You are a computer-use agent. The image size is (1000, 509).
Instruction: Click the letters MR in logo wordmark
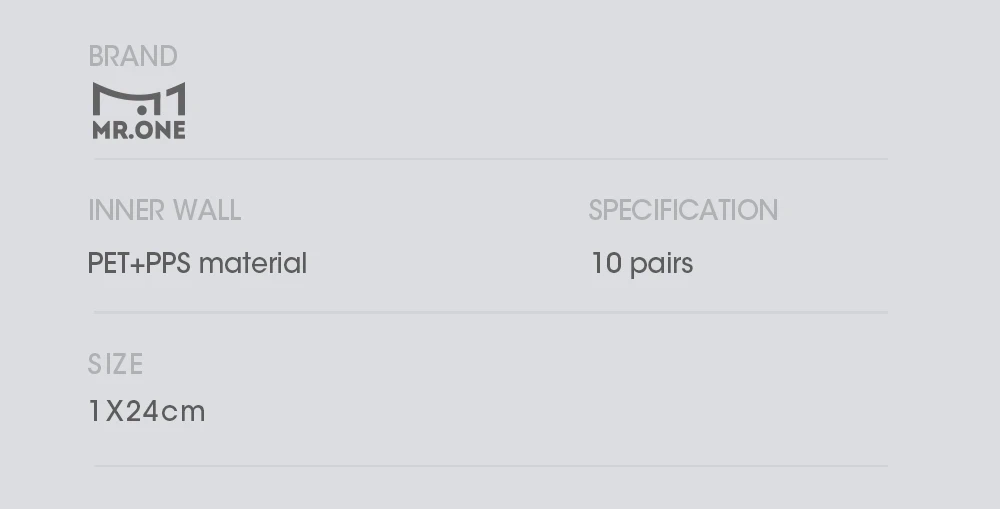point(109,131)
